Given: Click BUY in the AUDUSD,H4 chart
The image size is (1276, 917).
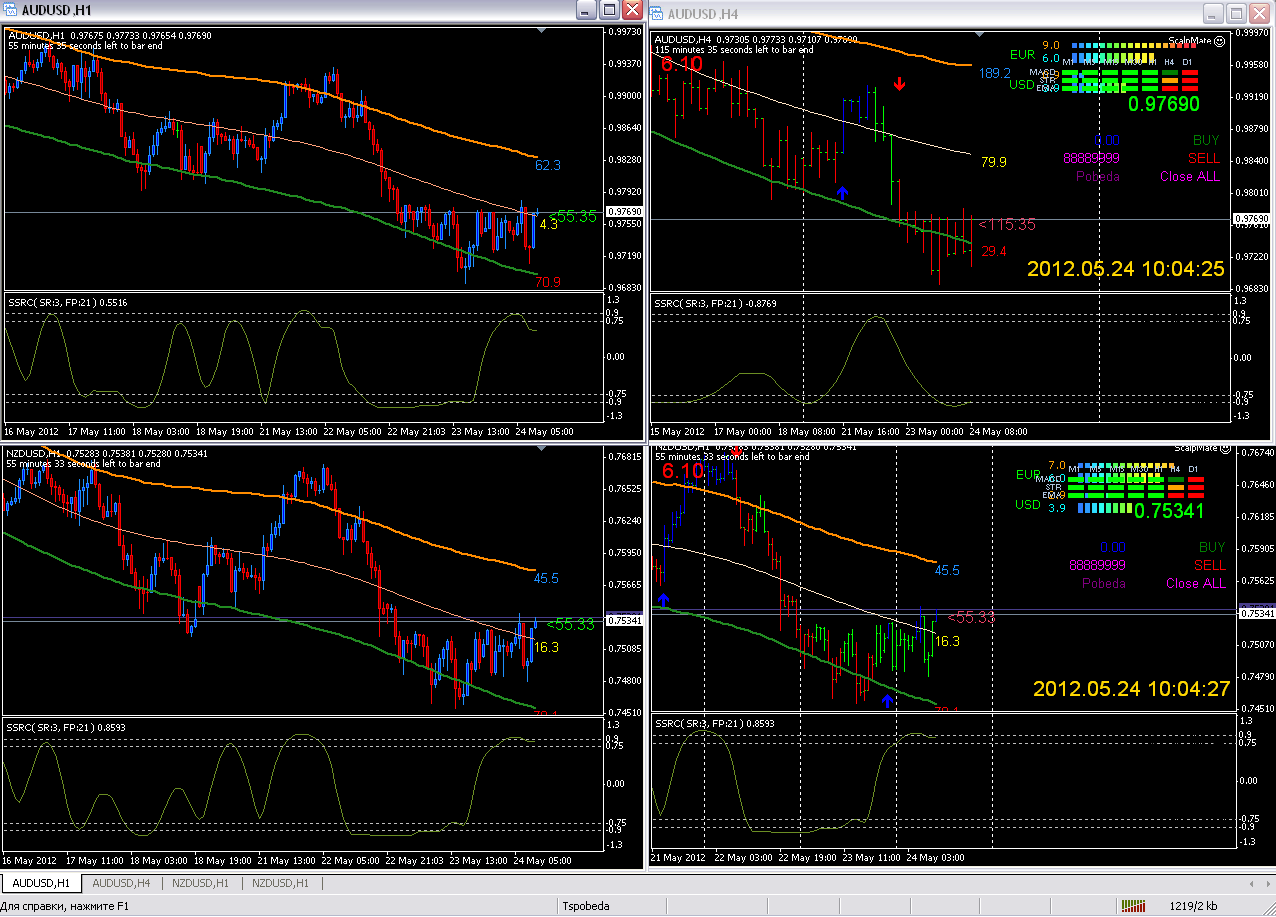Looking at the screenshot, I should click(1206, 141).
